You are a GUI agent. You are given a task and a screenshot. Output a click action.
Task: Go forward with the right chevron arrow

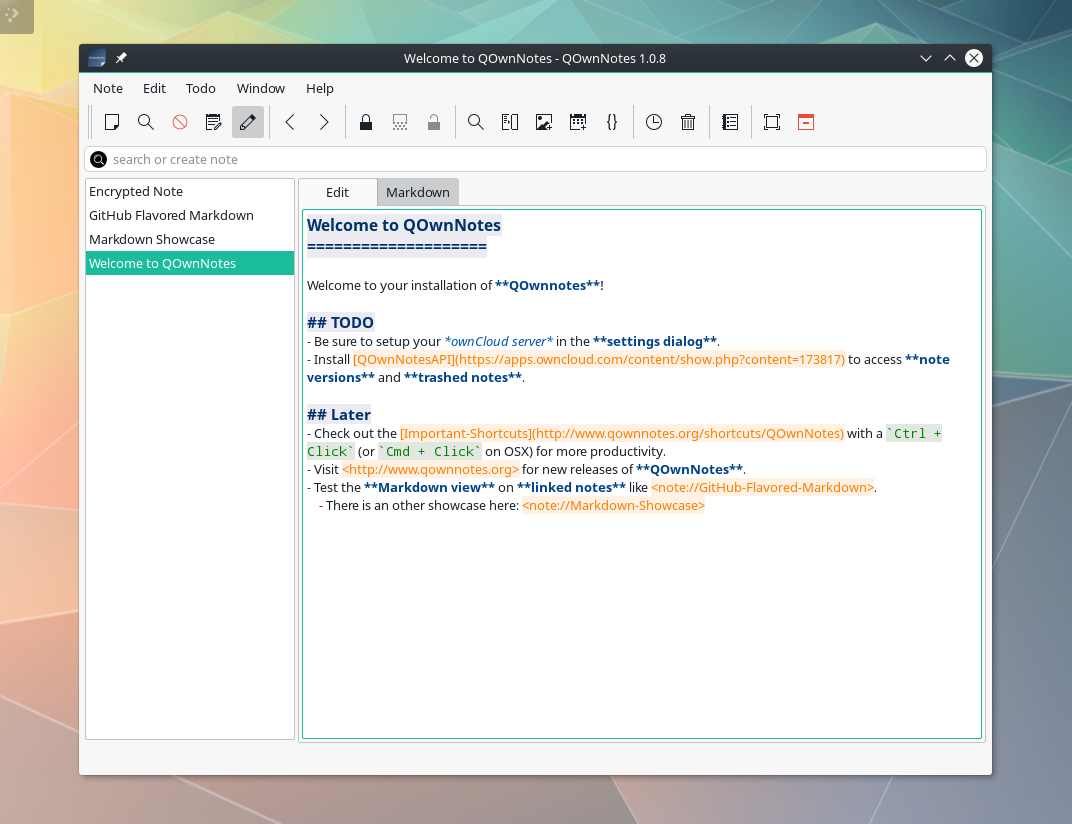324,122
